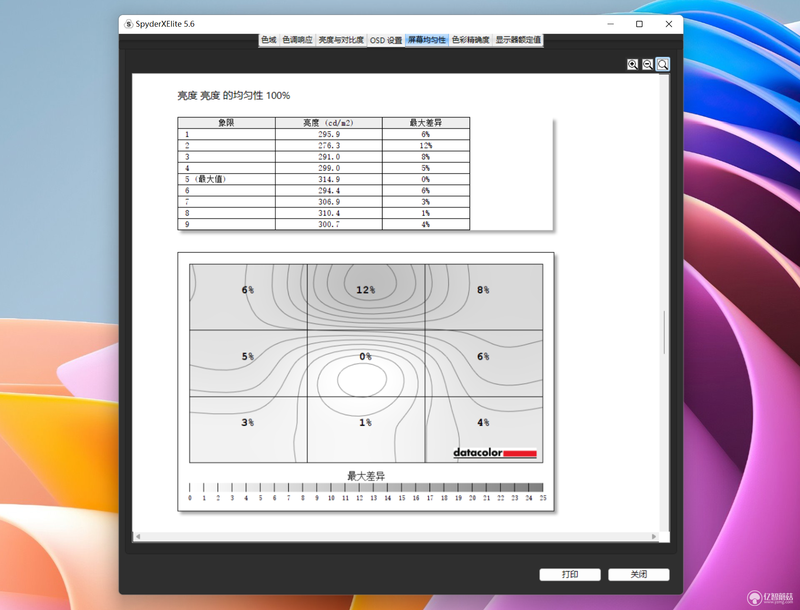Click the 最大差异 legend title below the map

366,476
